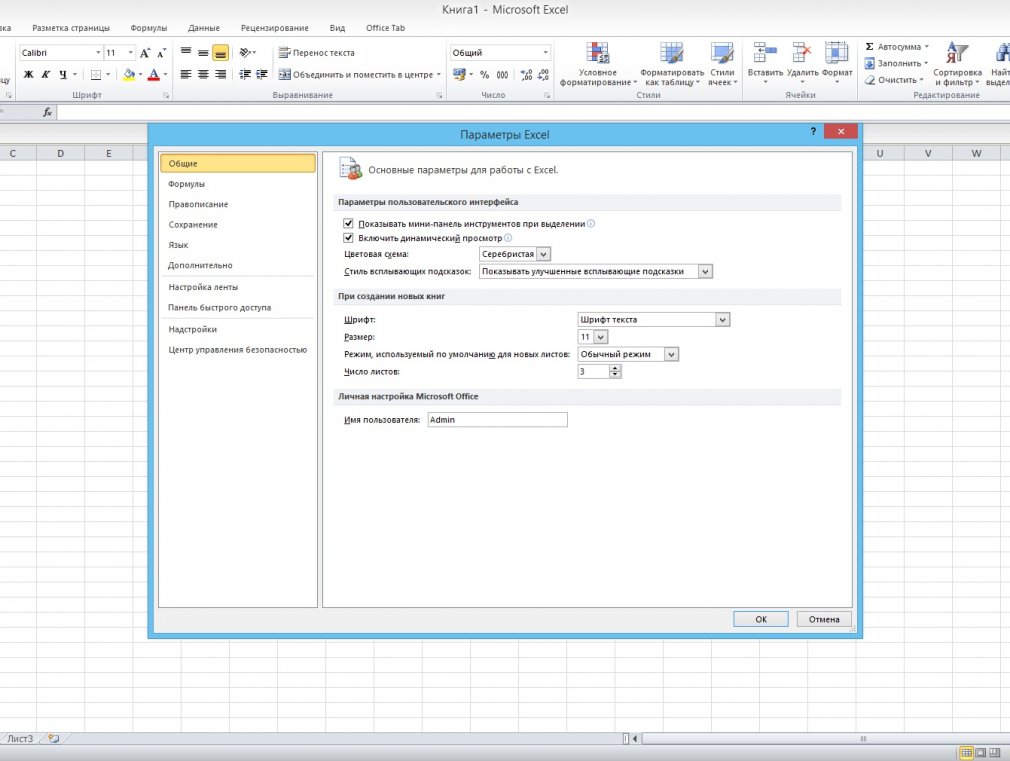Open the Calibri font name dropdown
The height and width of the screenshot is (761, 1010).
point(98,53)
